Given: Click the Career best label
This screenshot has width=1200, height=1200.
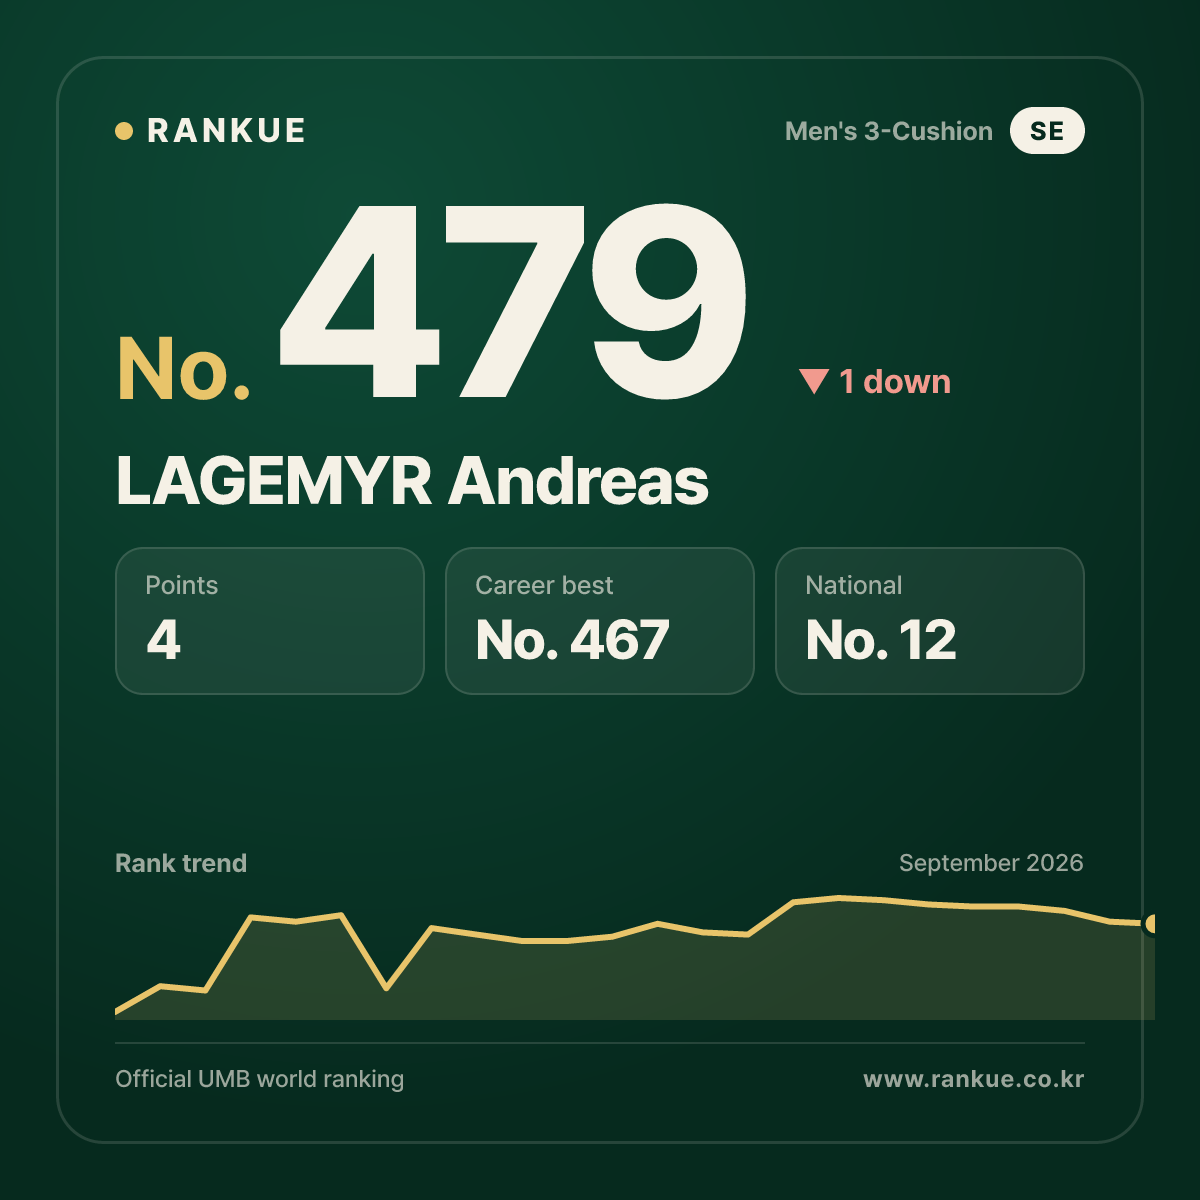Looking at the screenshot, I should (544, 585).
